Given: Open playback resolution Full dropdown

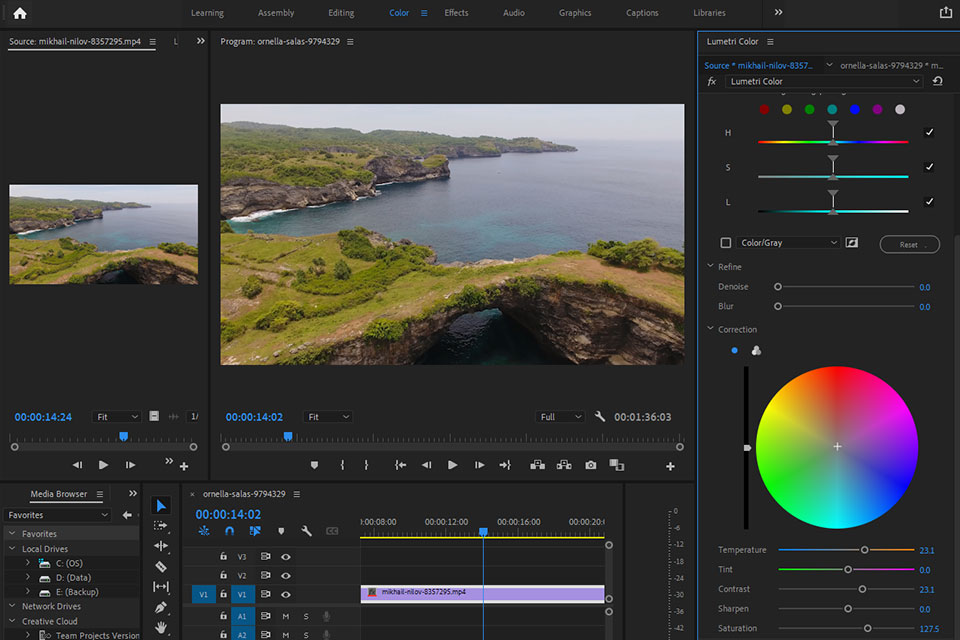Looking at the screenshot, I should 560,417.
